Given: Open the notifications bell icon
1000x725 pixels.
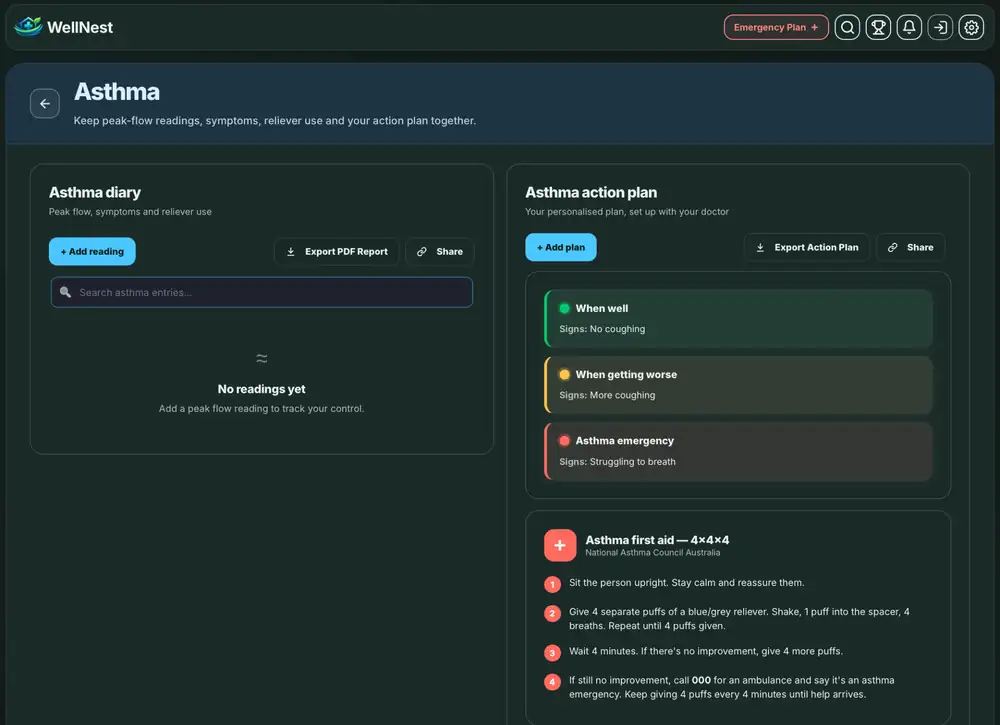Looking at the screenshot, I should pyautogui.click(x=909, y=27).
